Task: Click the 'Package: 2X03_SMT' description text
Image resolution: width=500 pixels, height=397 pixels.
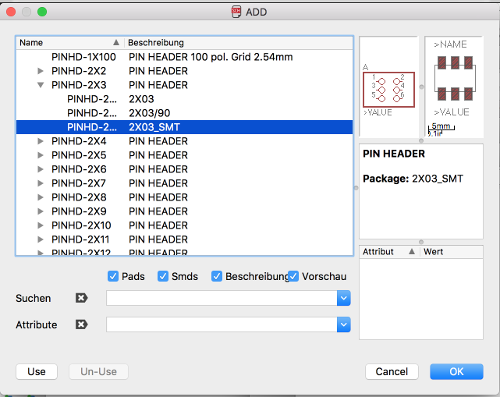Action: click(413, 179)
